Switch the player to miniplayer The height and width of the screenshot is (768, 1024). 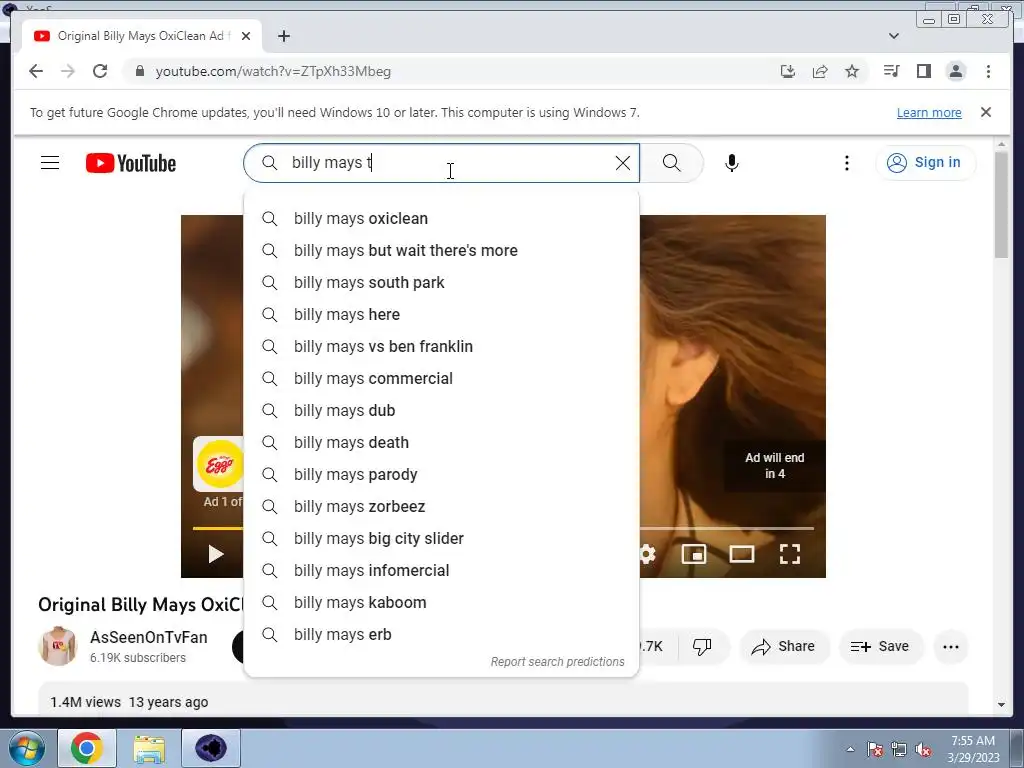[694, 554]
